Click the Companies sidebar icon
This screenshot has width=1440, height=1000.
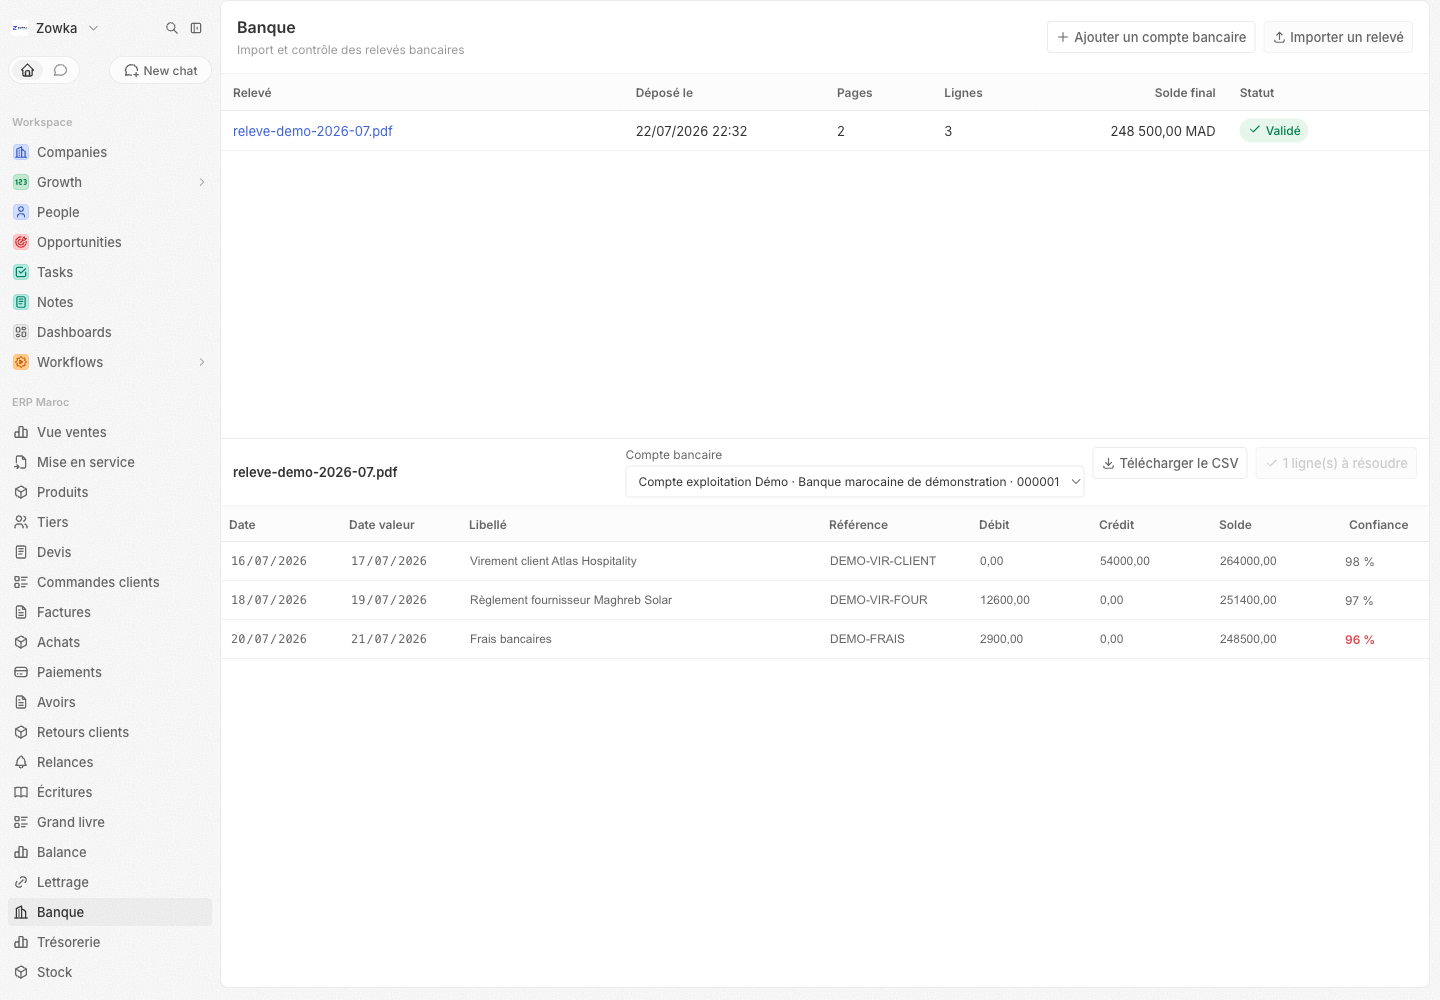coord(21,152)
